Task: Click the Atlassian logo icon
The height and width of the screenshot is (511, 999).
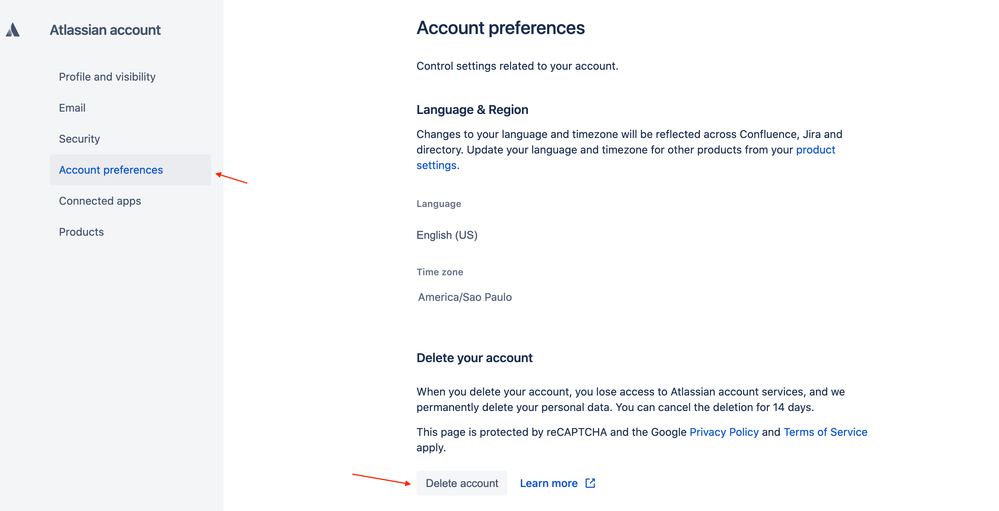Action: 13,30
